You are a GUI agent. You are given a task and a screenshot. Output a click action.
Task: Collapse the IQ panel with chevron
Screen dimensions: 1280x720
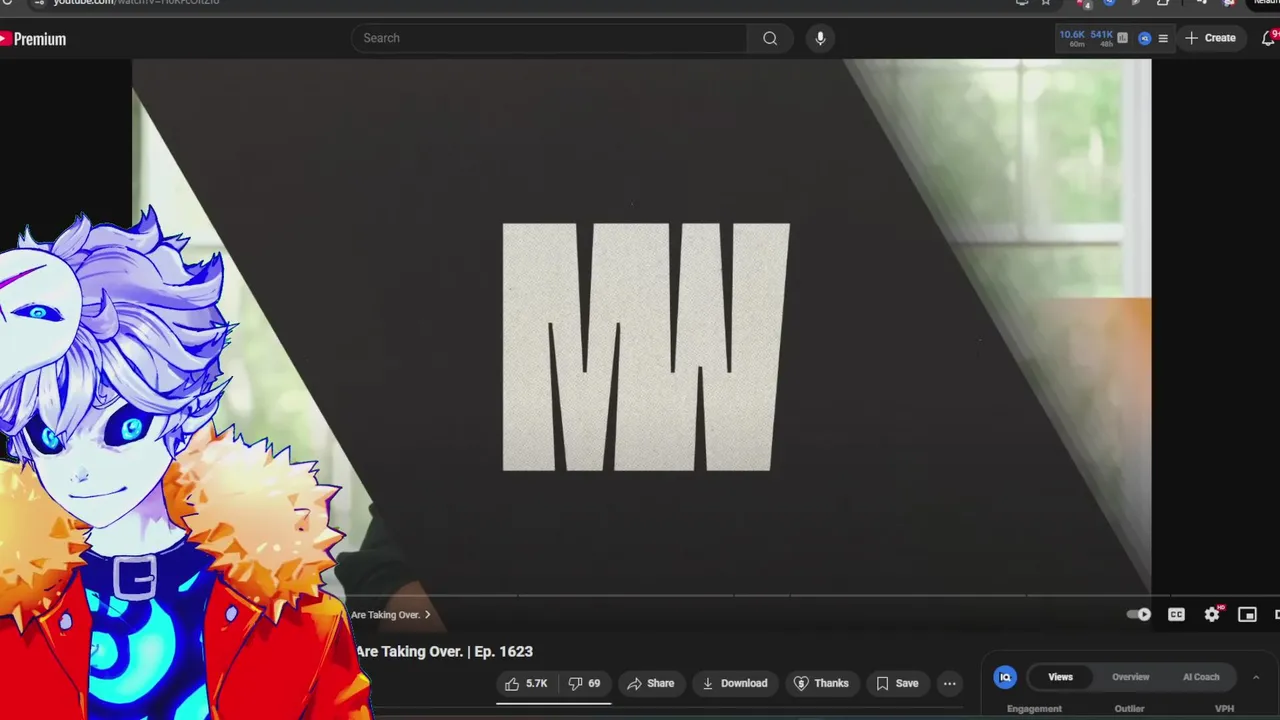click(1256, 677)
